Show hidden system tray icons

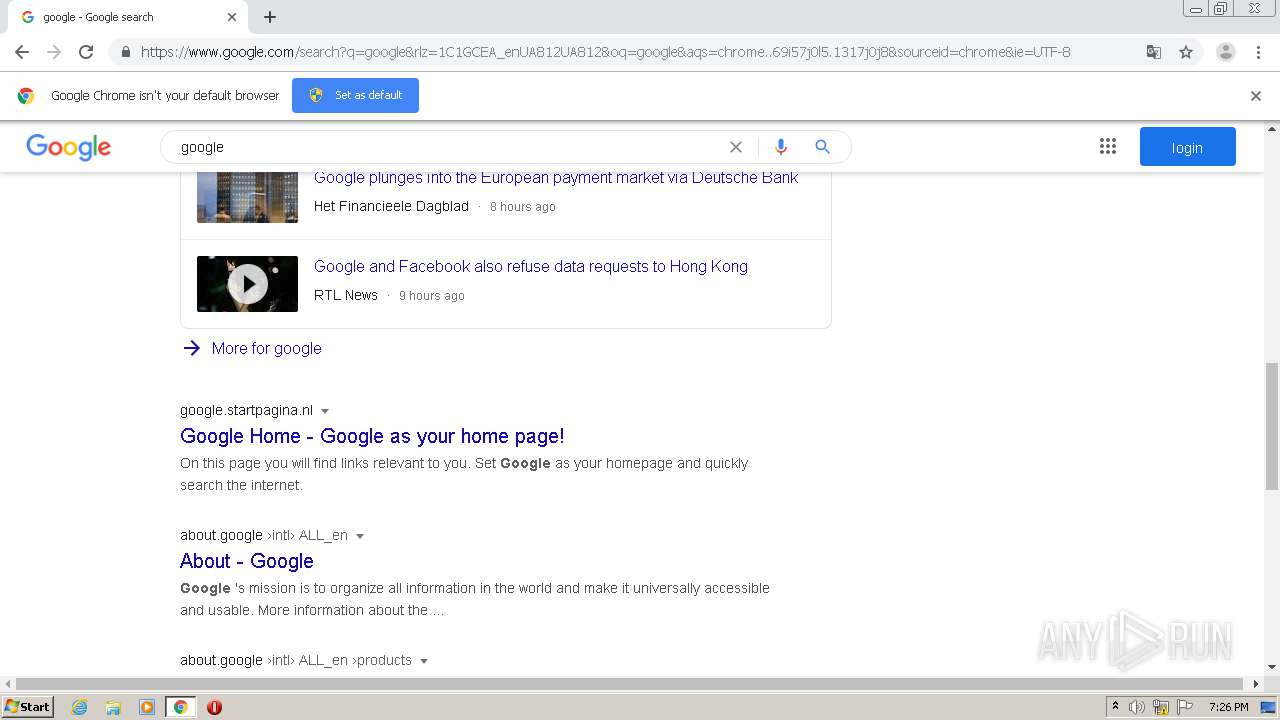point(1115,707)
